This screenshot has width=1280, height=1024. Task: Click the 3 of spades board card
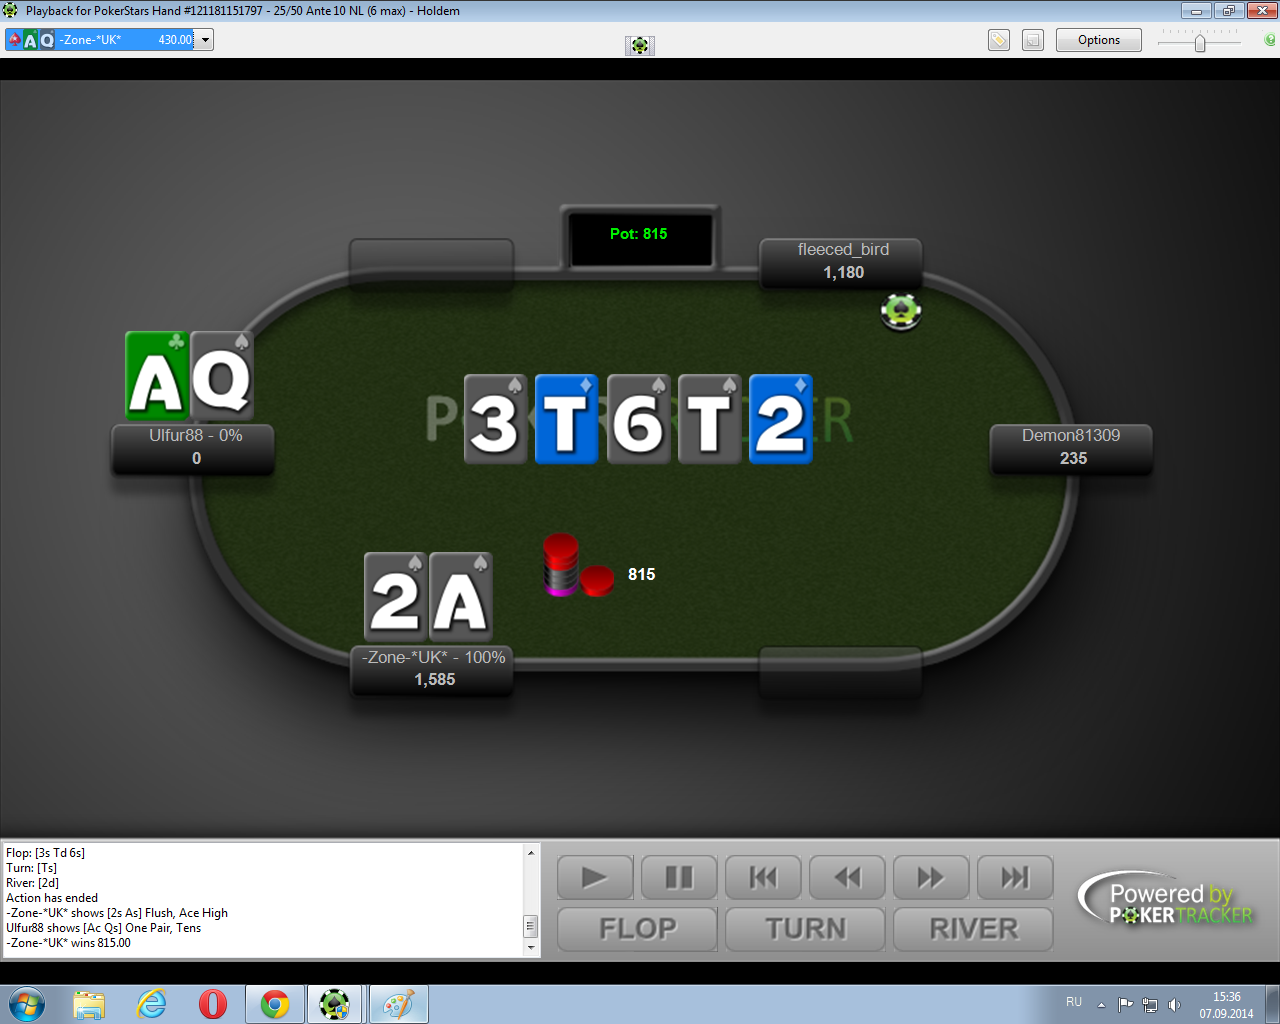click(x=495, y=418)
